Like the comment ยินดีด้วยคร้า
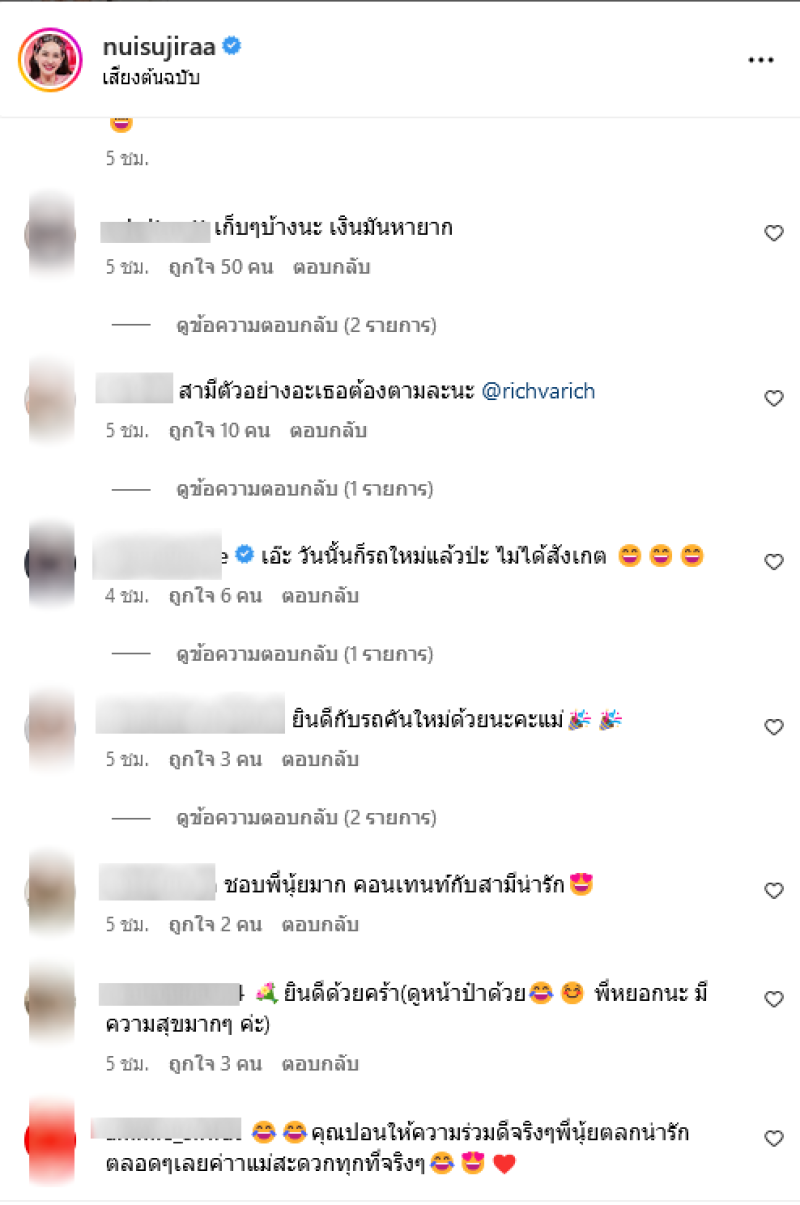This screenshot has height=1205, width=800. (x=773, y=999)
